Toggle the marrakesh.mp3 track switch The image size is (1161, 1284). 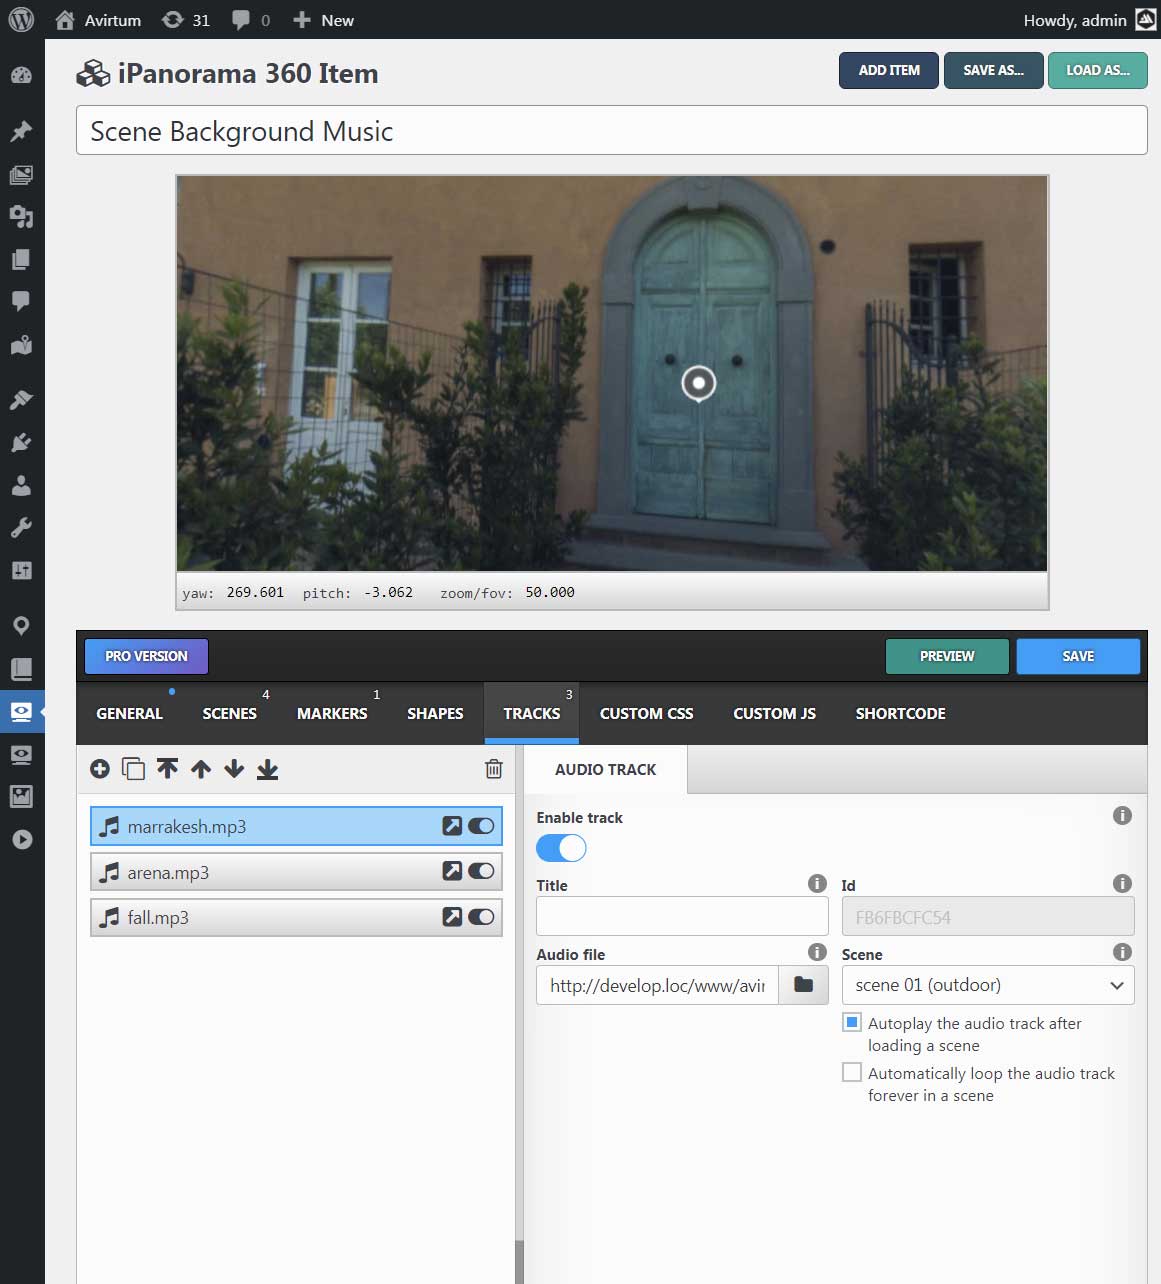click(x=481, y=826)
